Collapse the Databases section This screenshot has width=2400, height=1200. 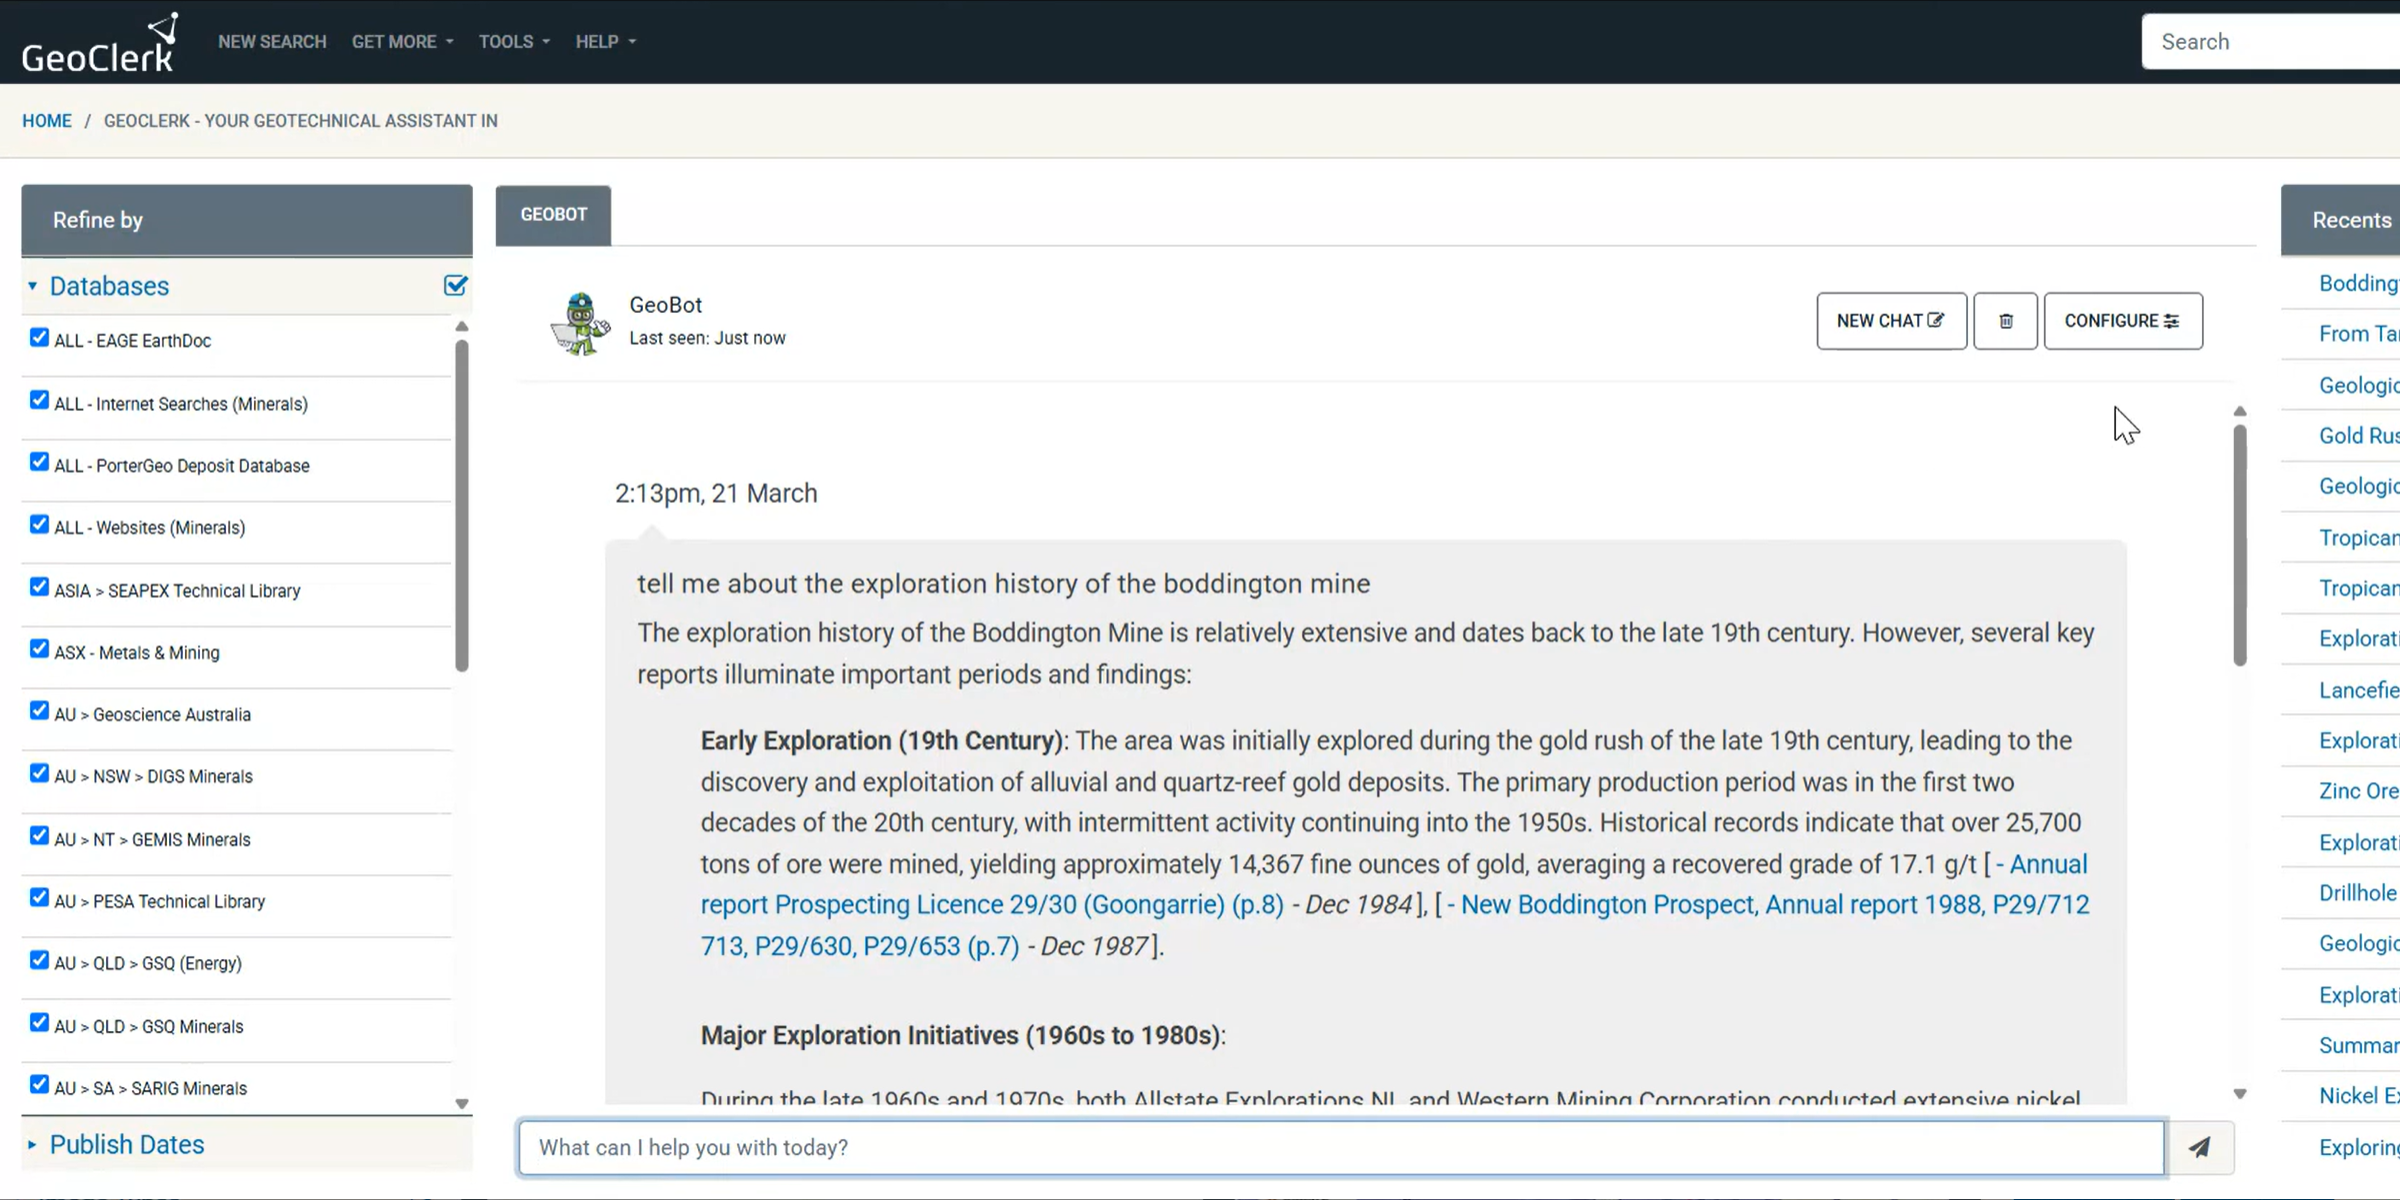click(109, 286)
